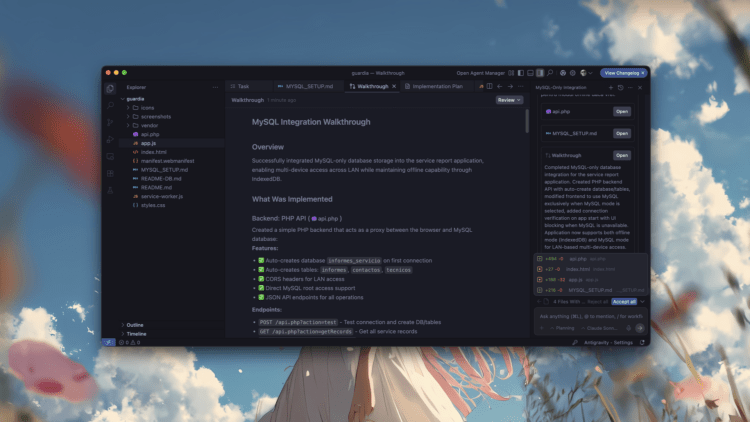
Task: Open conversation history clock icon
Action: (x=620, y=87)
